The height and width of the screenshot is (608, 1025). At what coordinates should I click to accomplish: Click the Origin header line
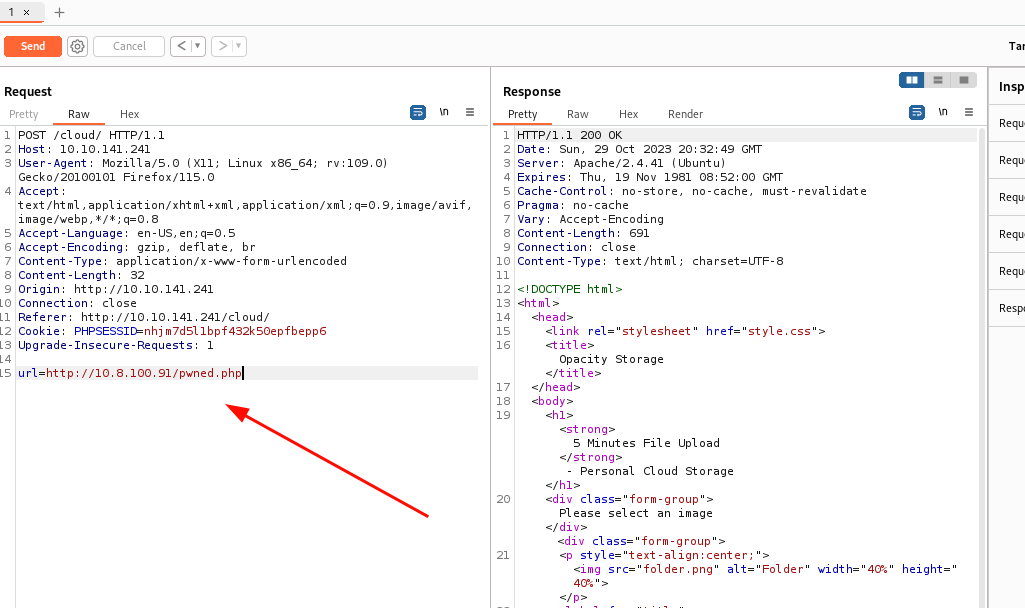pyautogui.click(x=116, y=289)
